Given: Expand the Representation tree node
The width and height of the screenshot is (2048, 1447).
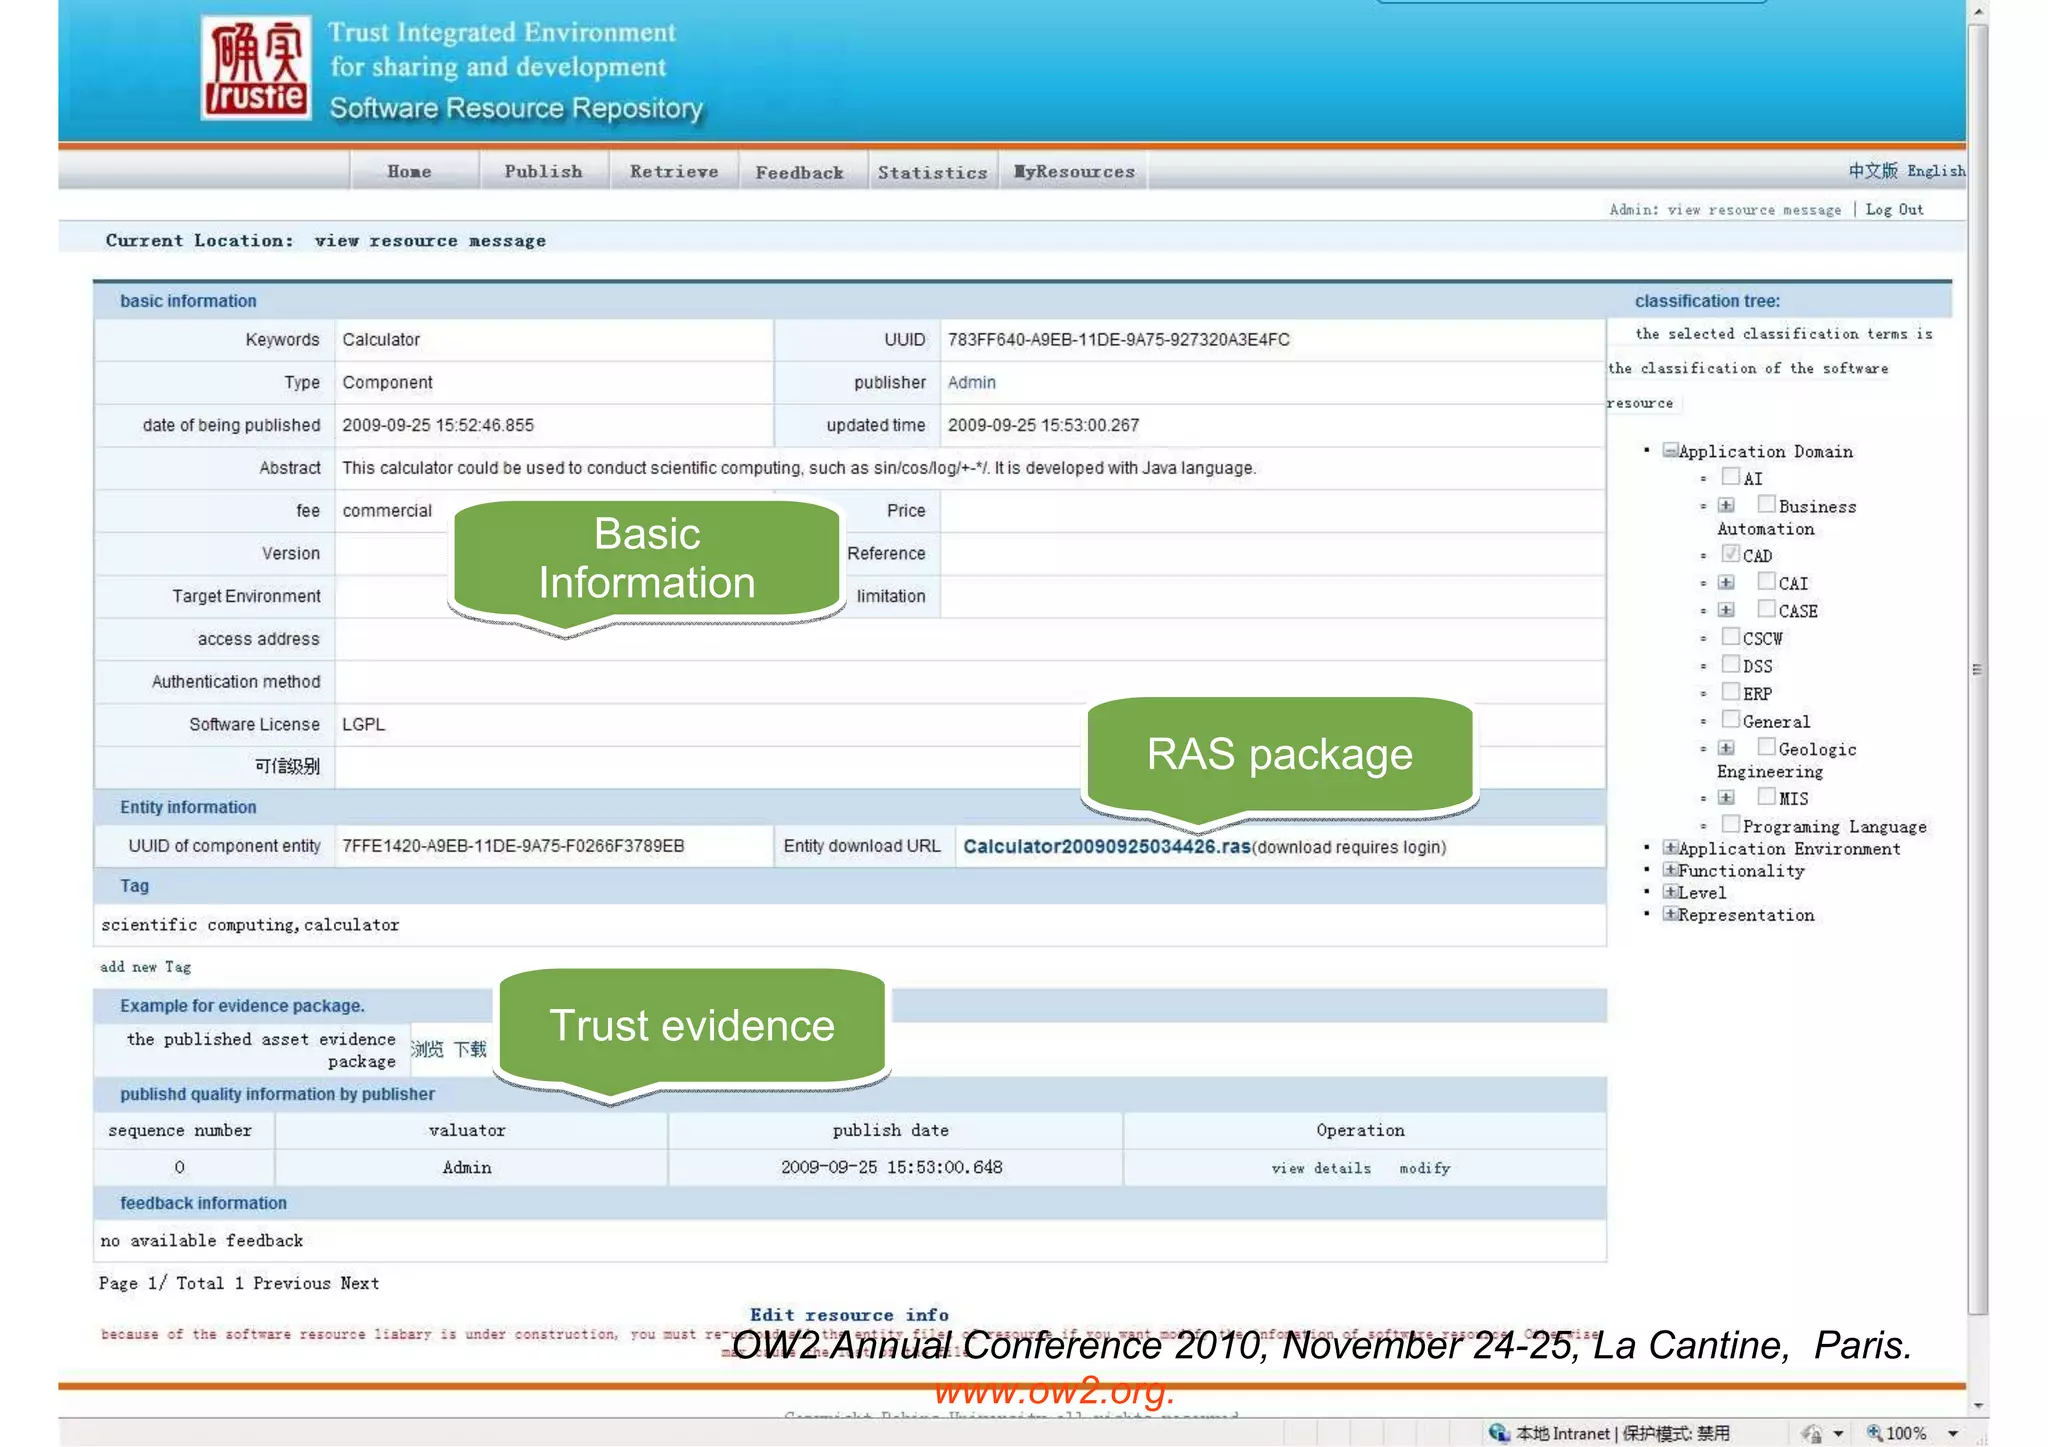Looking at the screenshot, I should click(1670, 913).
